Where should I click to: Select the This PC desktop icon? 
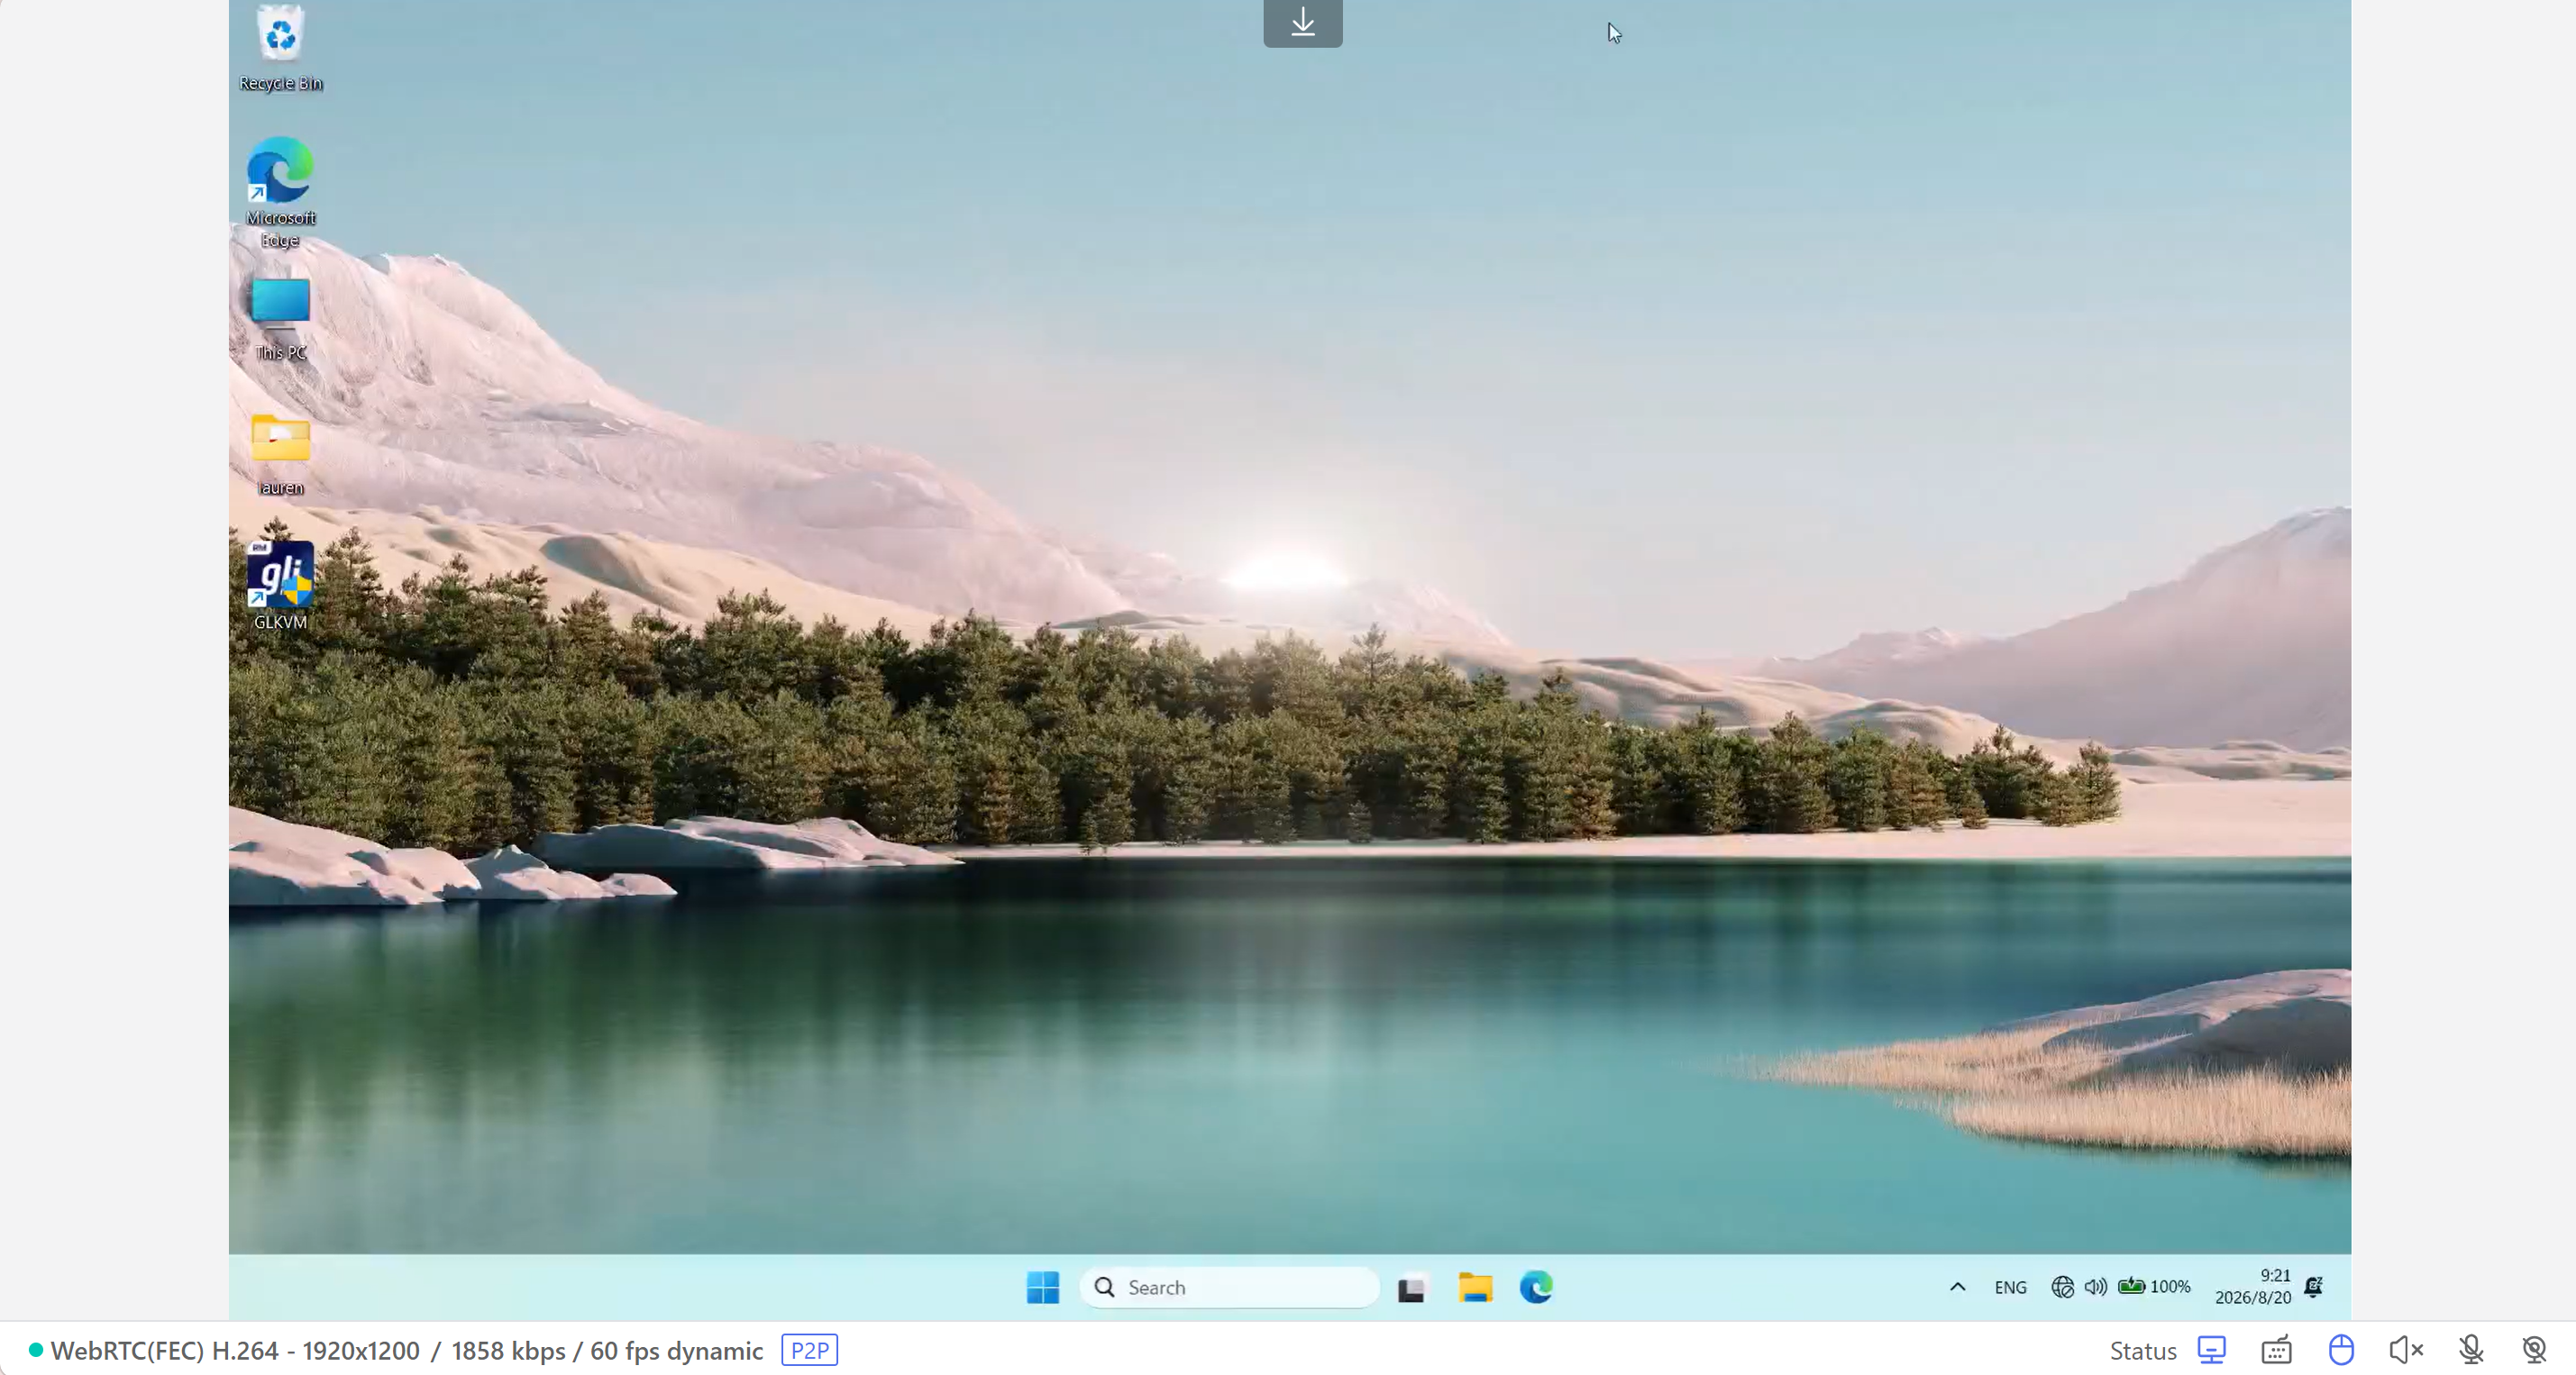(x=280, y=319)
